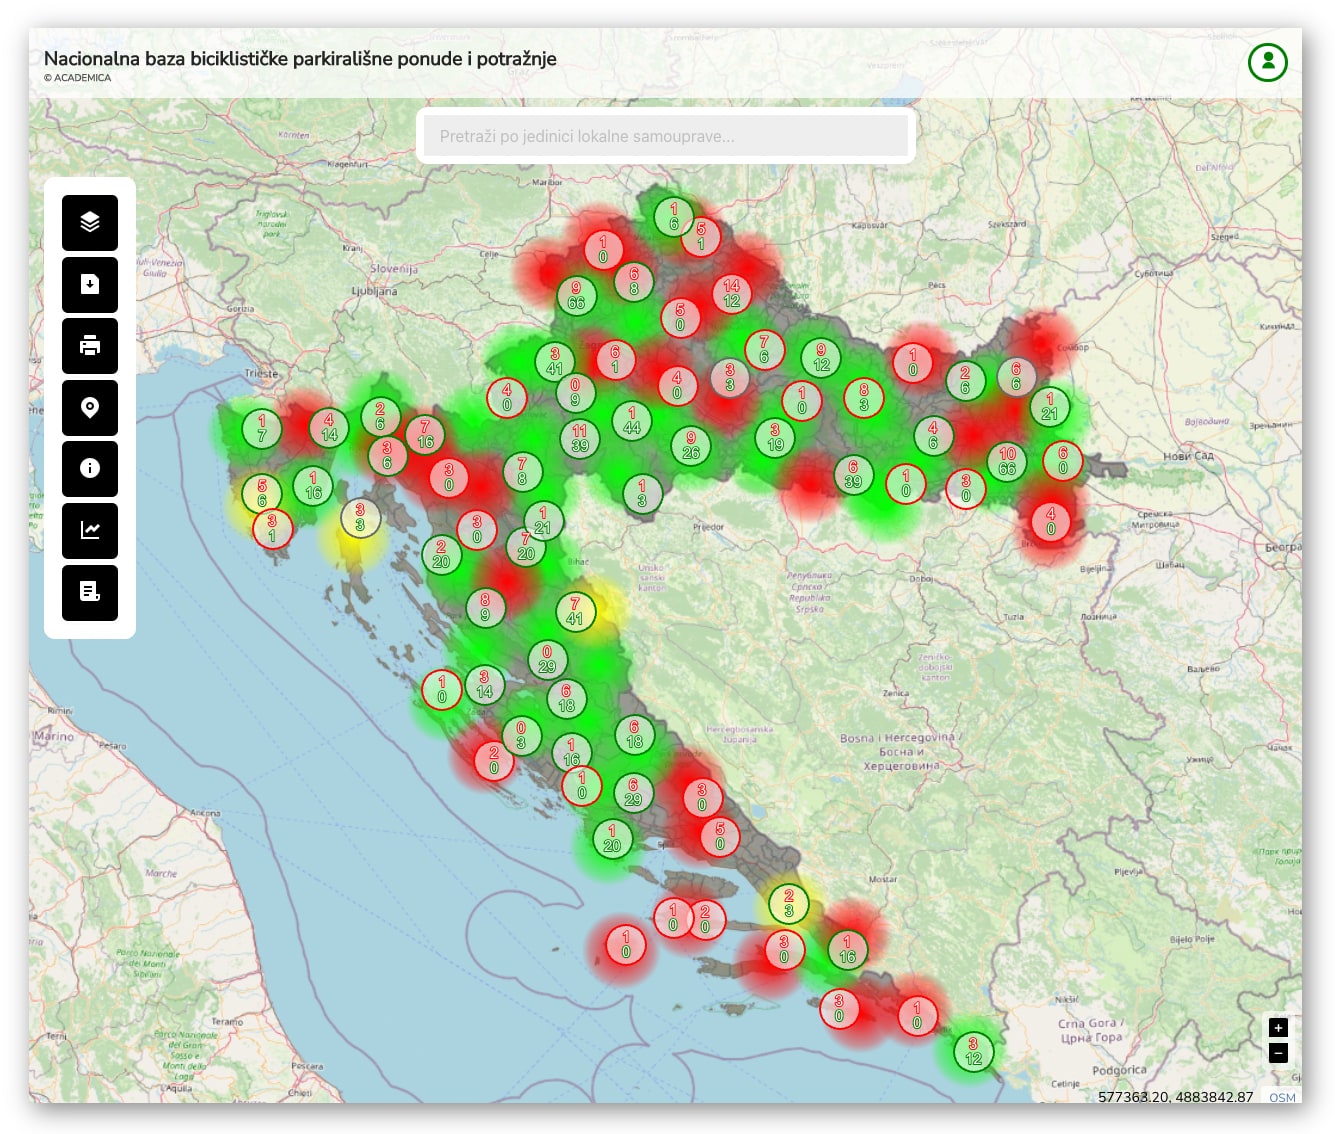
Task: Select the green cluster marker 9/66
Action: [x=576, y=295]
